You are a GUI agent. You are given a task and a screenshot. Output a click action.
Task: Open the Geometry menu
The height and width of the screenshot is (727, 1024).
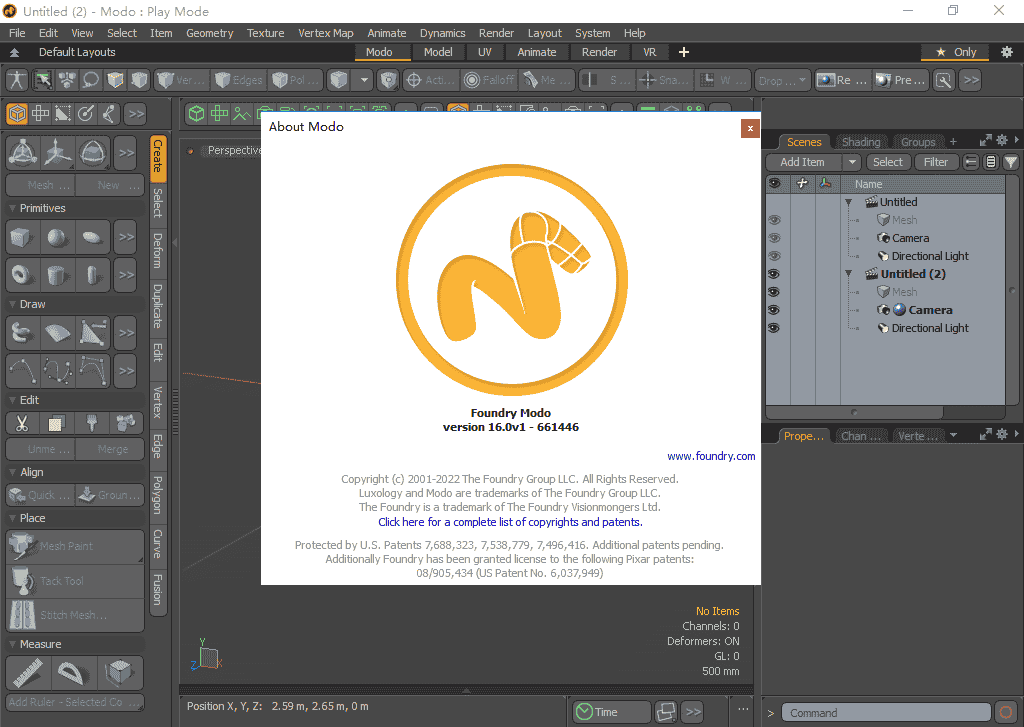pyautogui.click(x=209, y=32)
